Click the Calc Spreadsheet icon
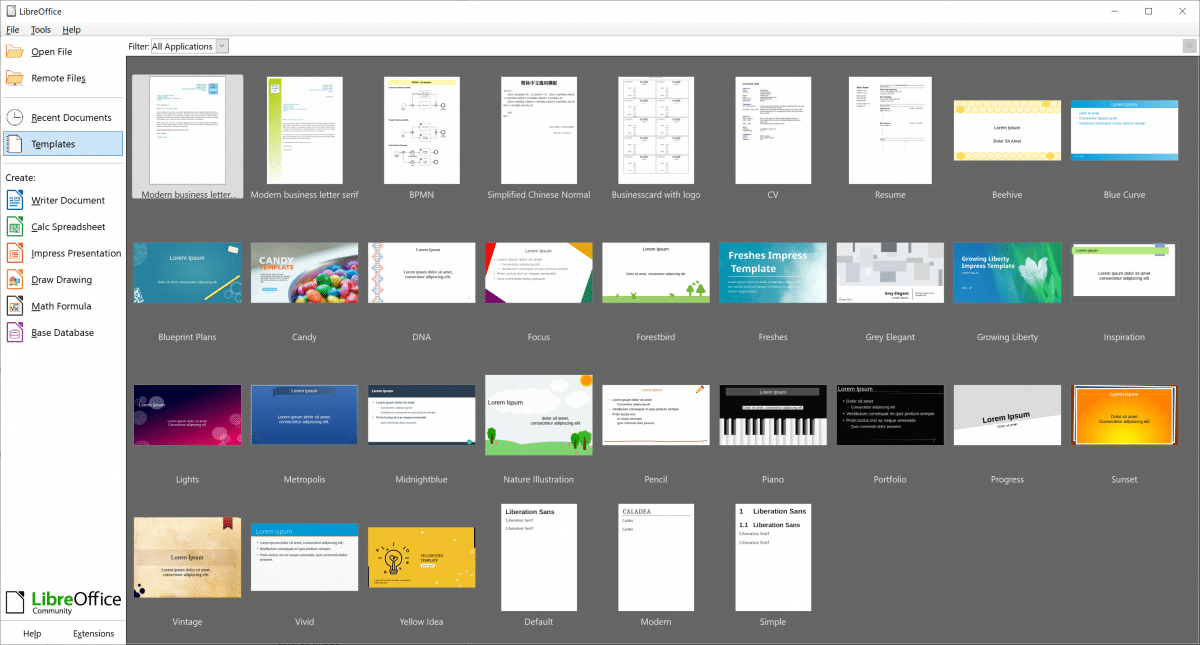 point(15,227)
